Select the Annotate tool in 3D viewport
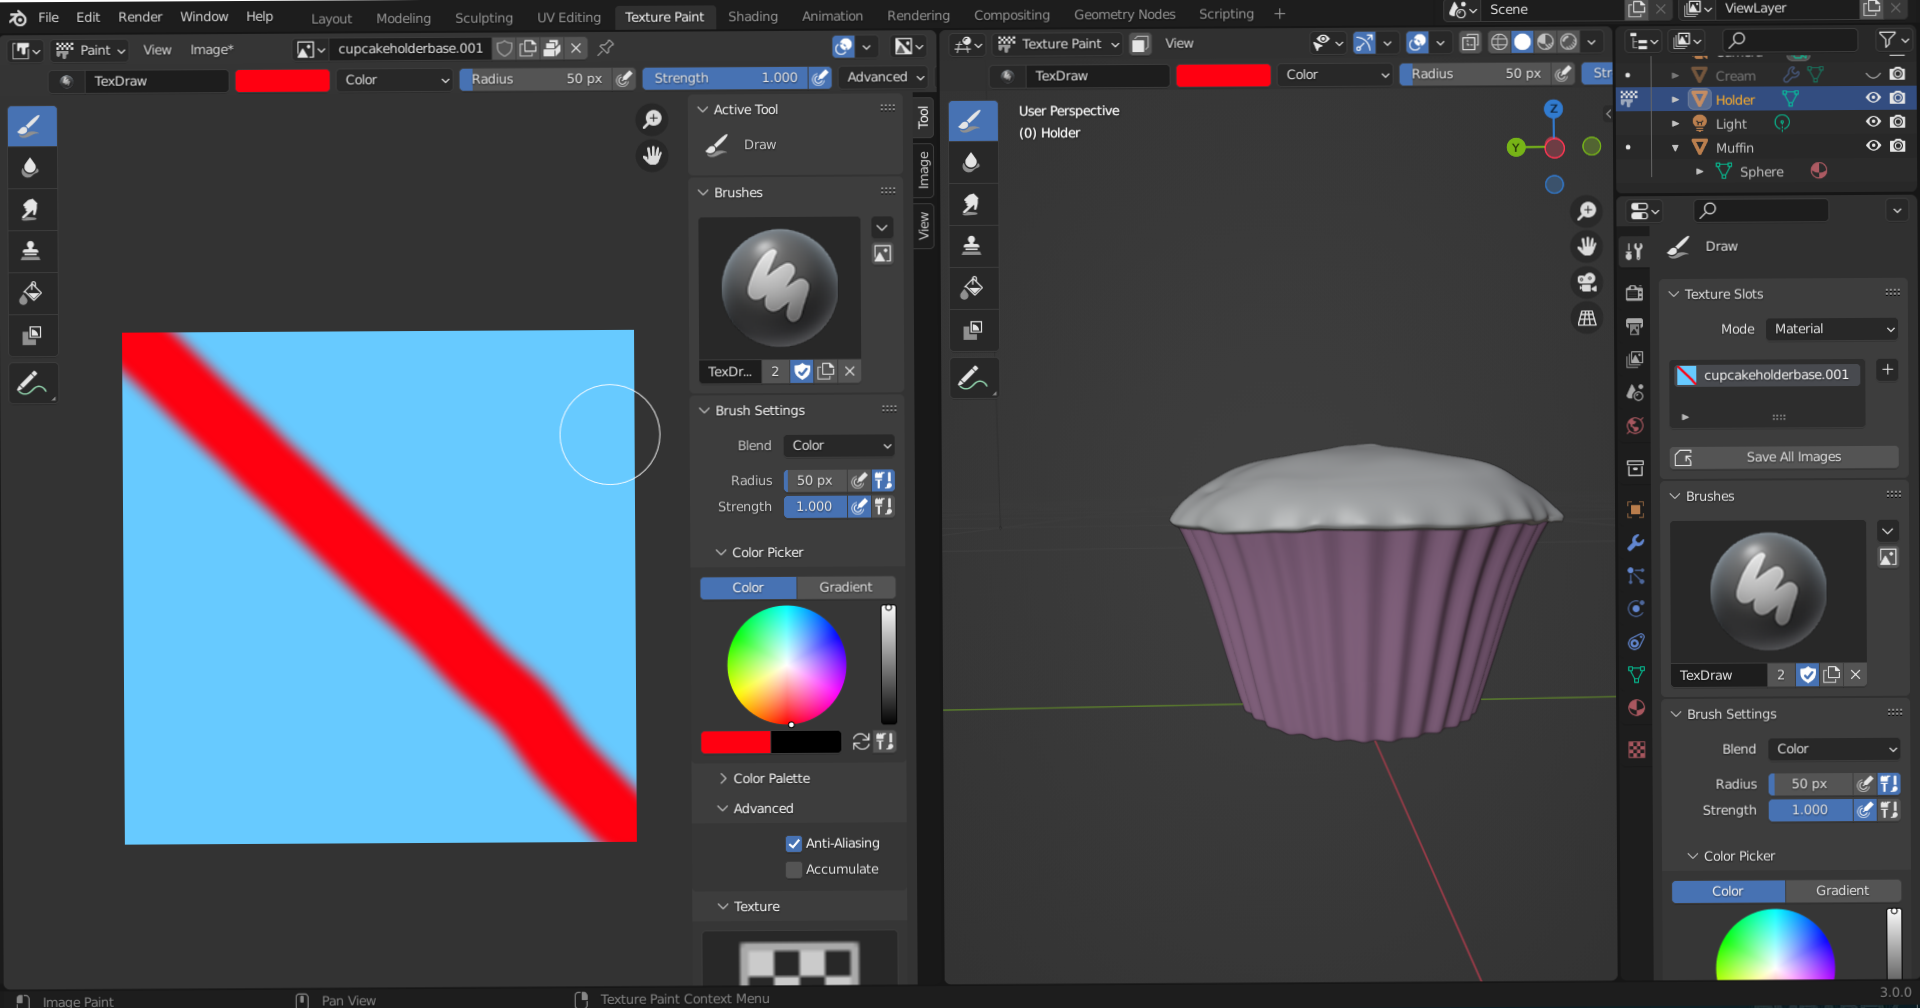The width and height of the screenshot is (1920, 1008). click(x=972, y=378)
